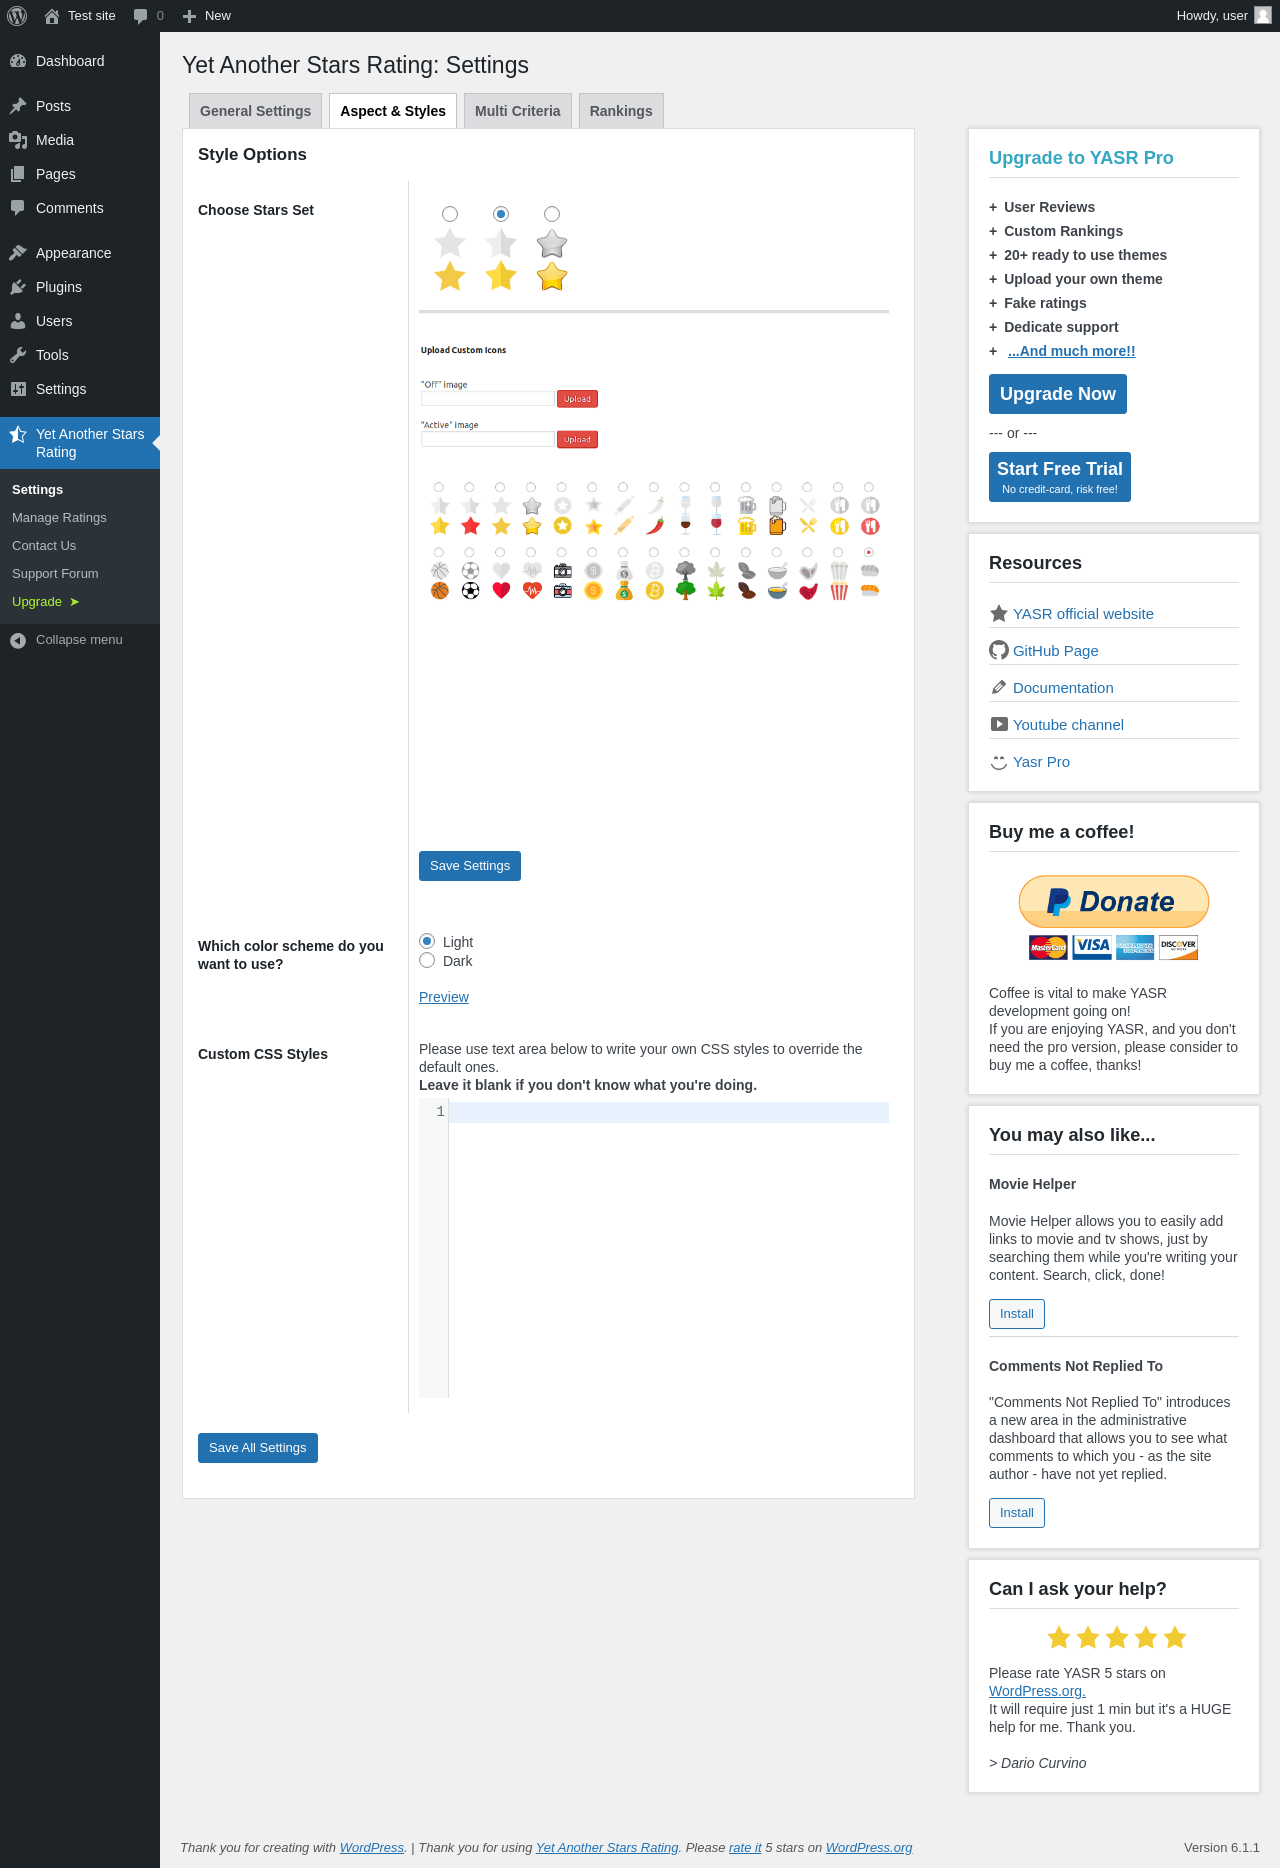Select the Aspect & Styles tab

click(x=393, y=111)
